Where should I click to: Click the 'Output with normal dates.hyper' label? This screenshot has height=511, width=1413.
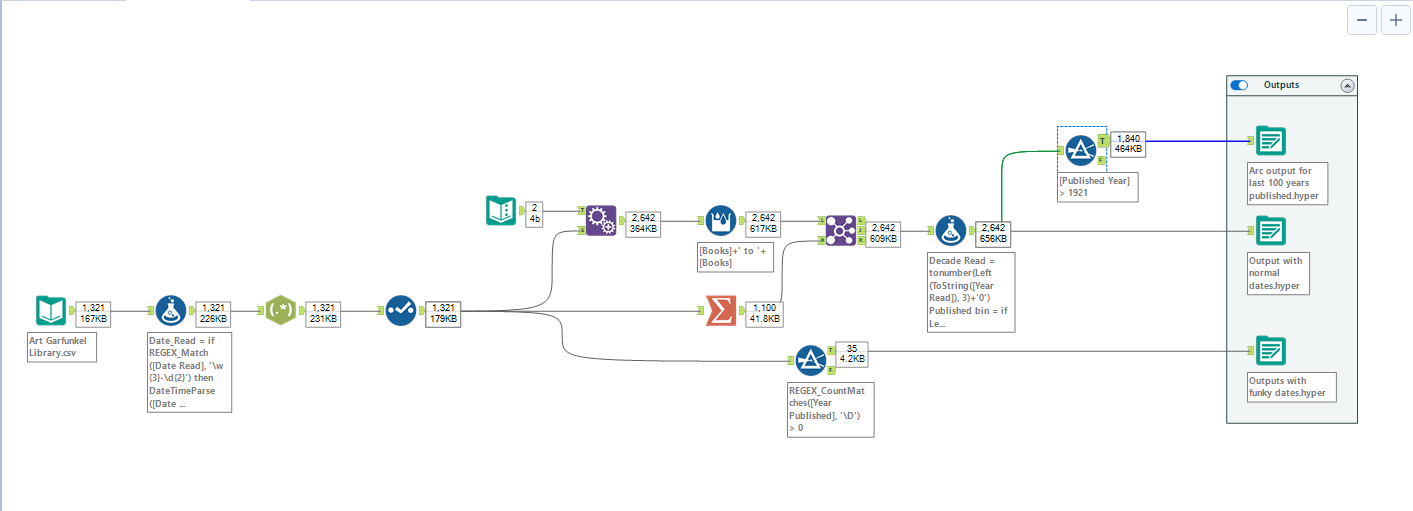(x=1278, y=273)
